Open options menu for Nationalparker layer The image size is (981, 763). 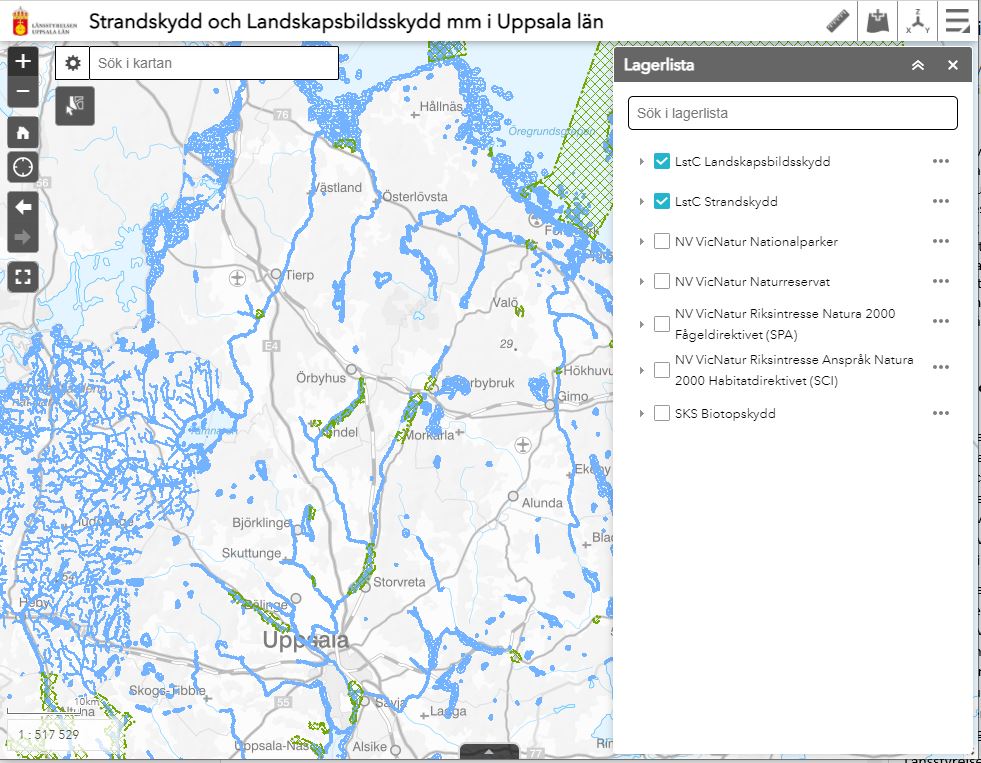pyautogui.click(x=940, y=241)
